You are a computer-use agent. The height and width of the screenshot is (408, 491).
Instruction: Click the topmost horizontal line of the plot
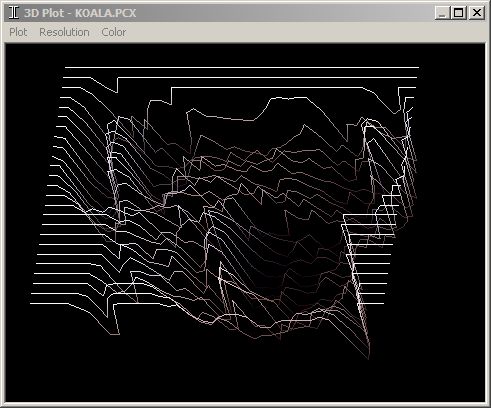pos(242,68)
